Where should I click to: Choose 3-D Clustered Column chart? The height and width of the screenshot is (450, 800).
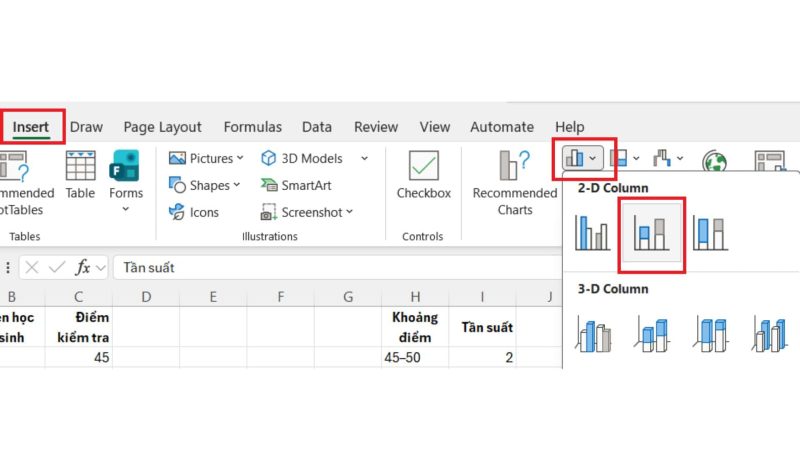coord(592,335)
